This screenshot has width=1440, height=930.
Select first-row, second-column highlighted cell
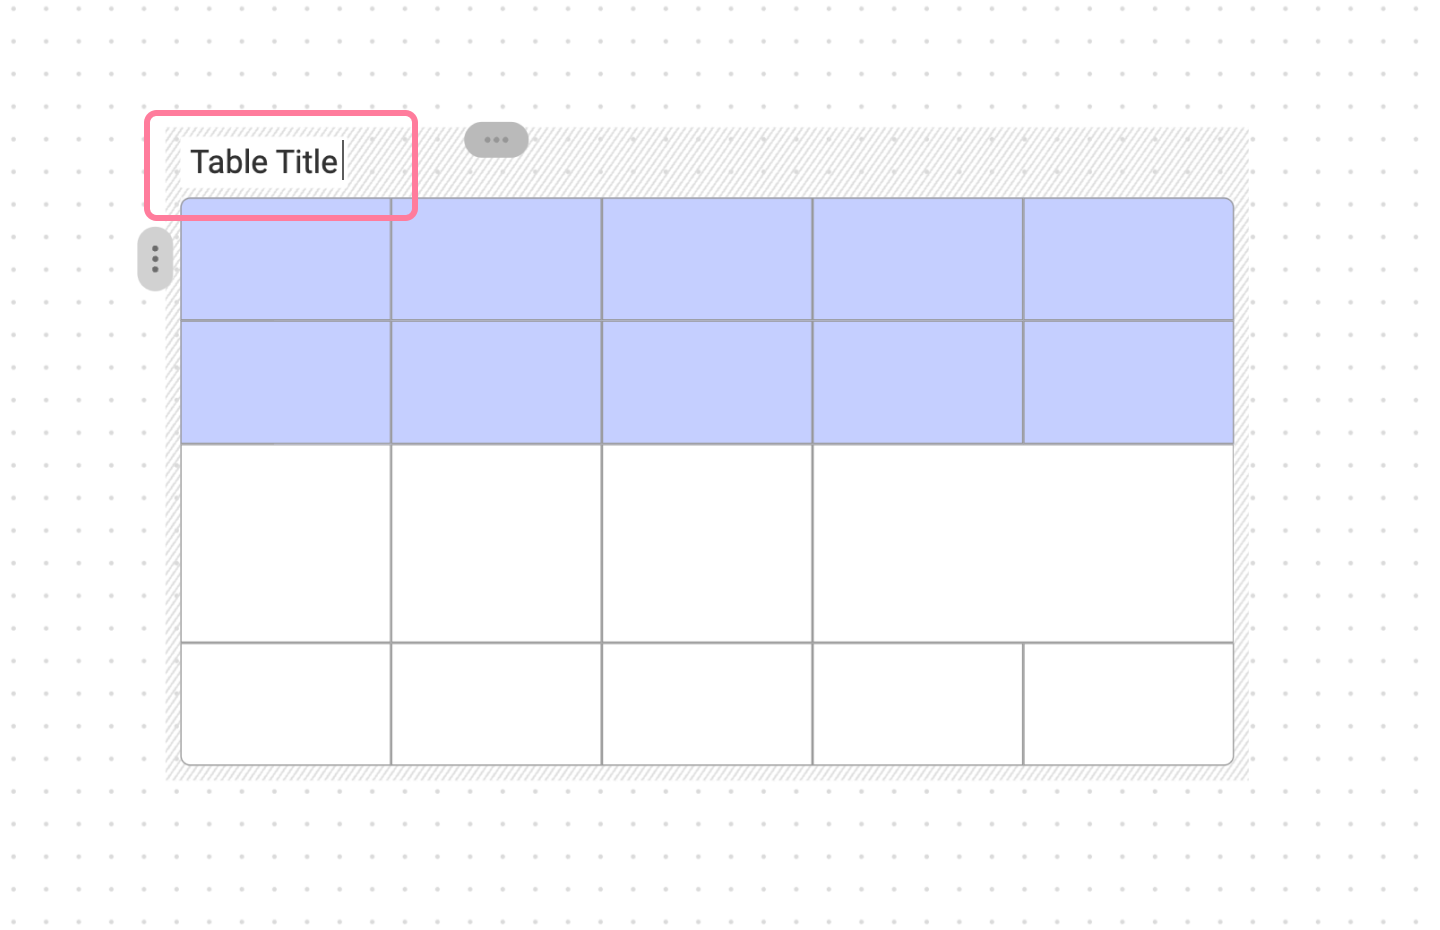pos(496,259)
